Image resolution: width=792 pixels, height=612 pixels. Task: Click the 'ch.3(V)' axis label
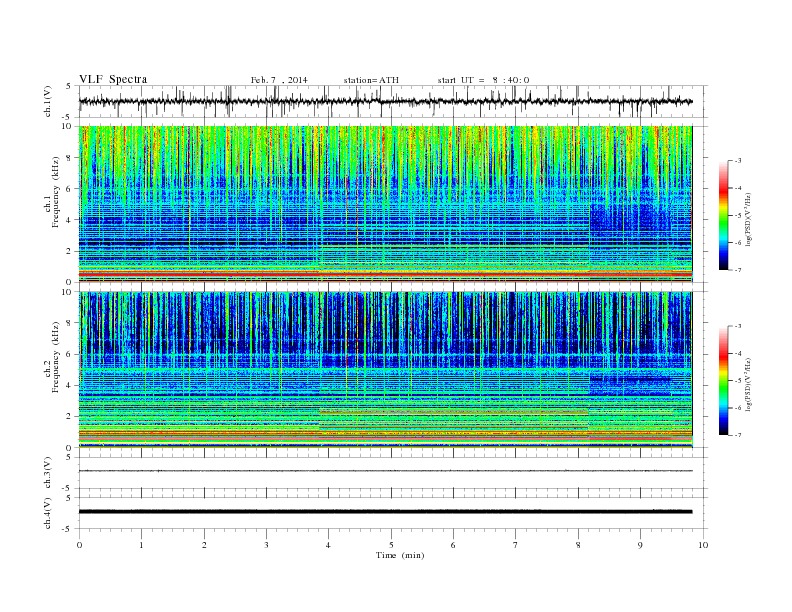click(x=48, y=473)
